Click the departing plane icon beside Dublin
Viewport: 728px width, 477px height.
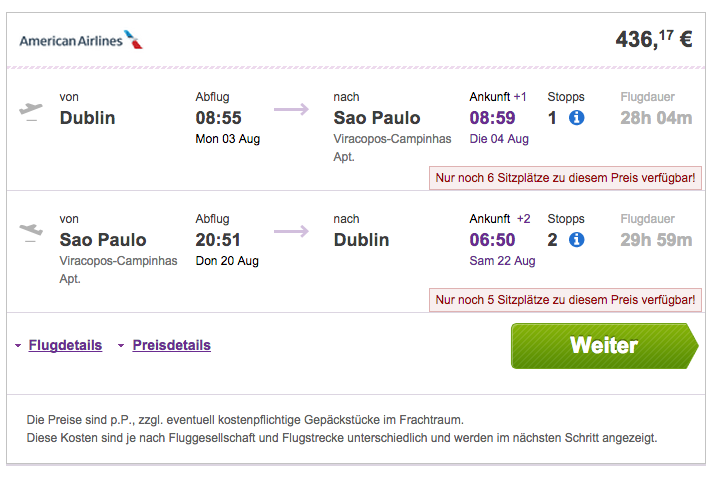tap(31, 111)
